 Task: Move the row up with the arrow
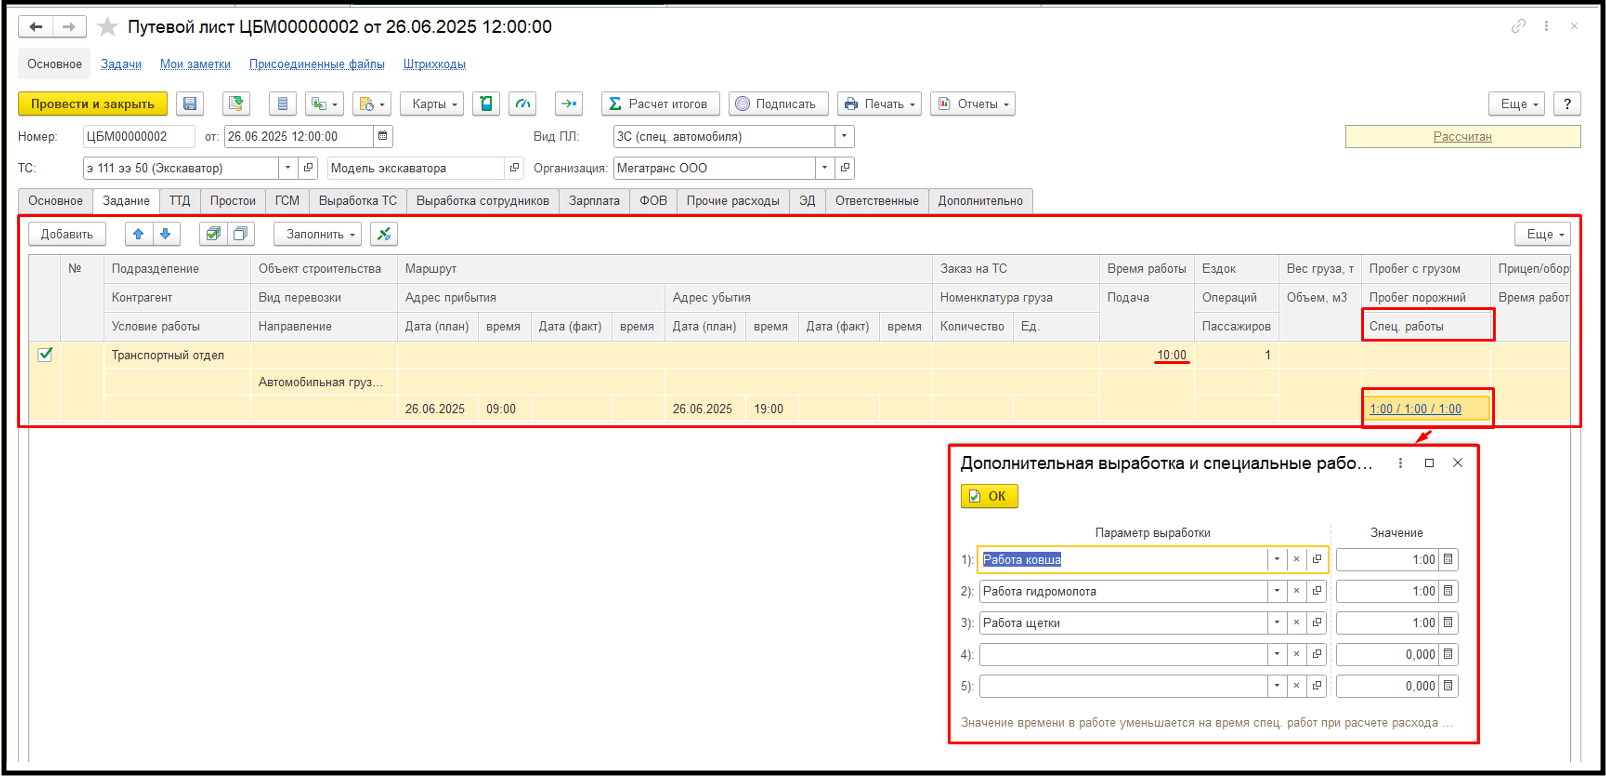point(138,234)
